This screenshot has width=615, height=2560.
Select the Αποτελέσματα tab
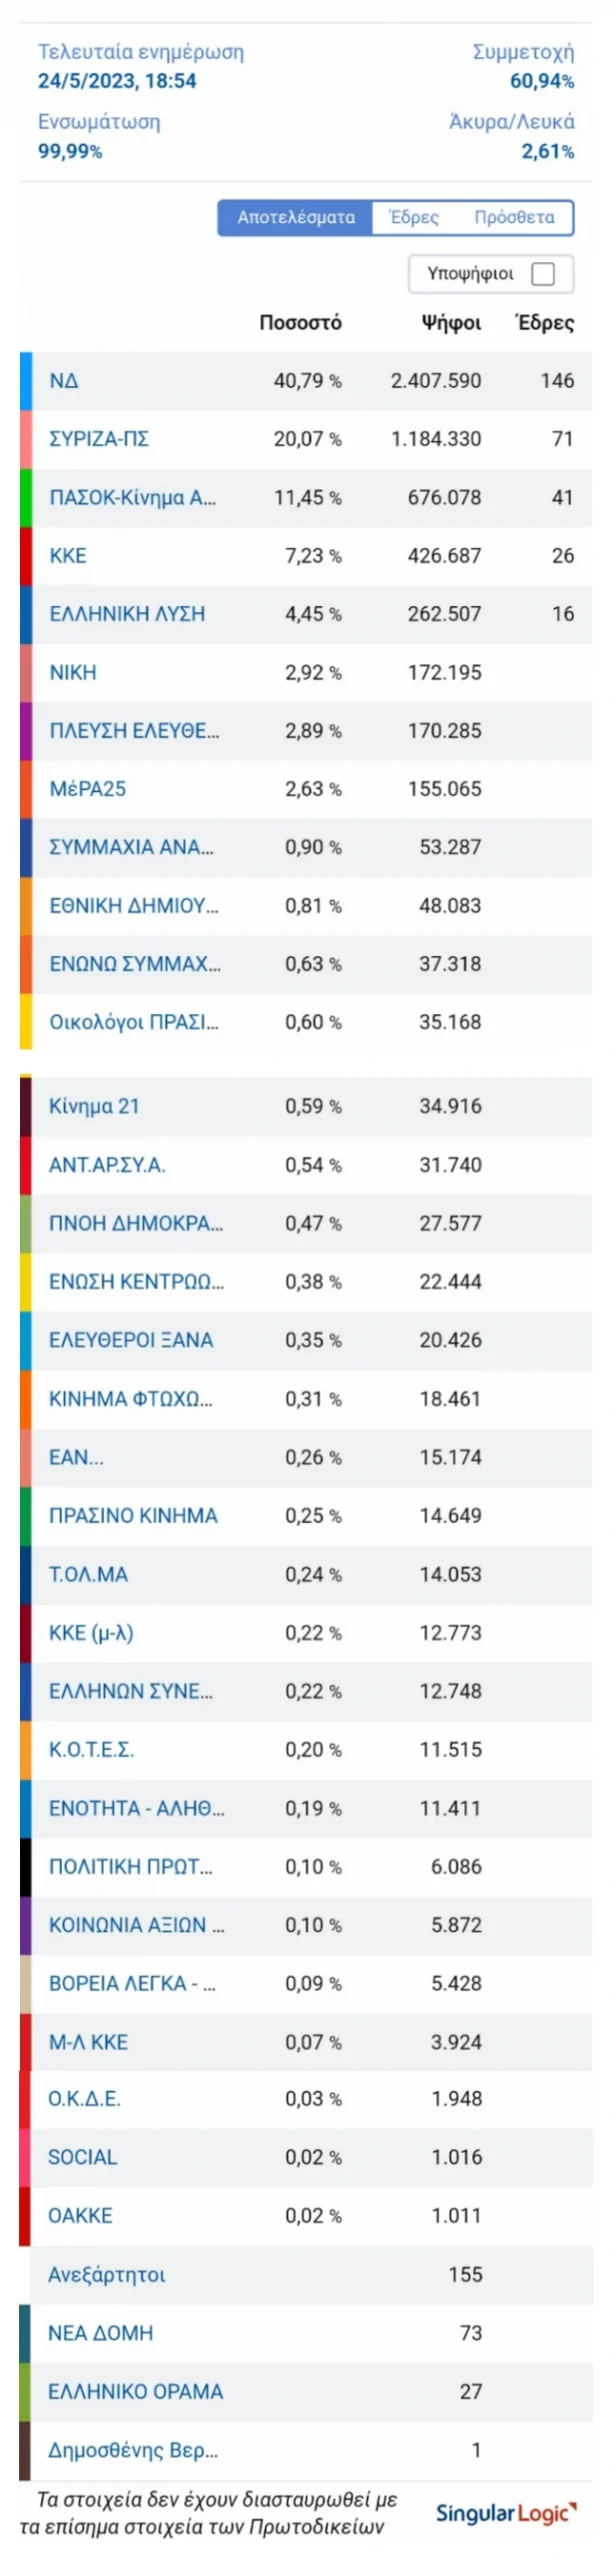(x=296, y=218)
